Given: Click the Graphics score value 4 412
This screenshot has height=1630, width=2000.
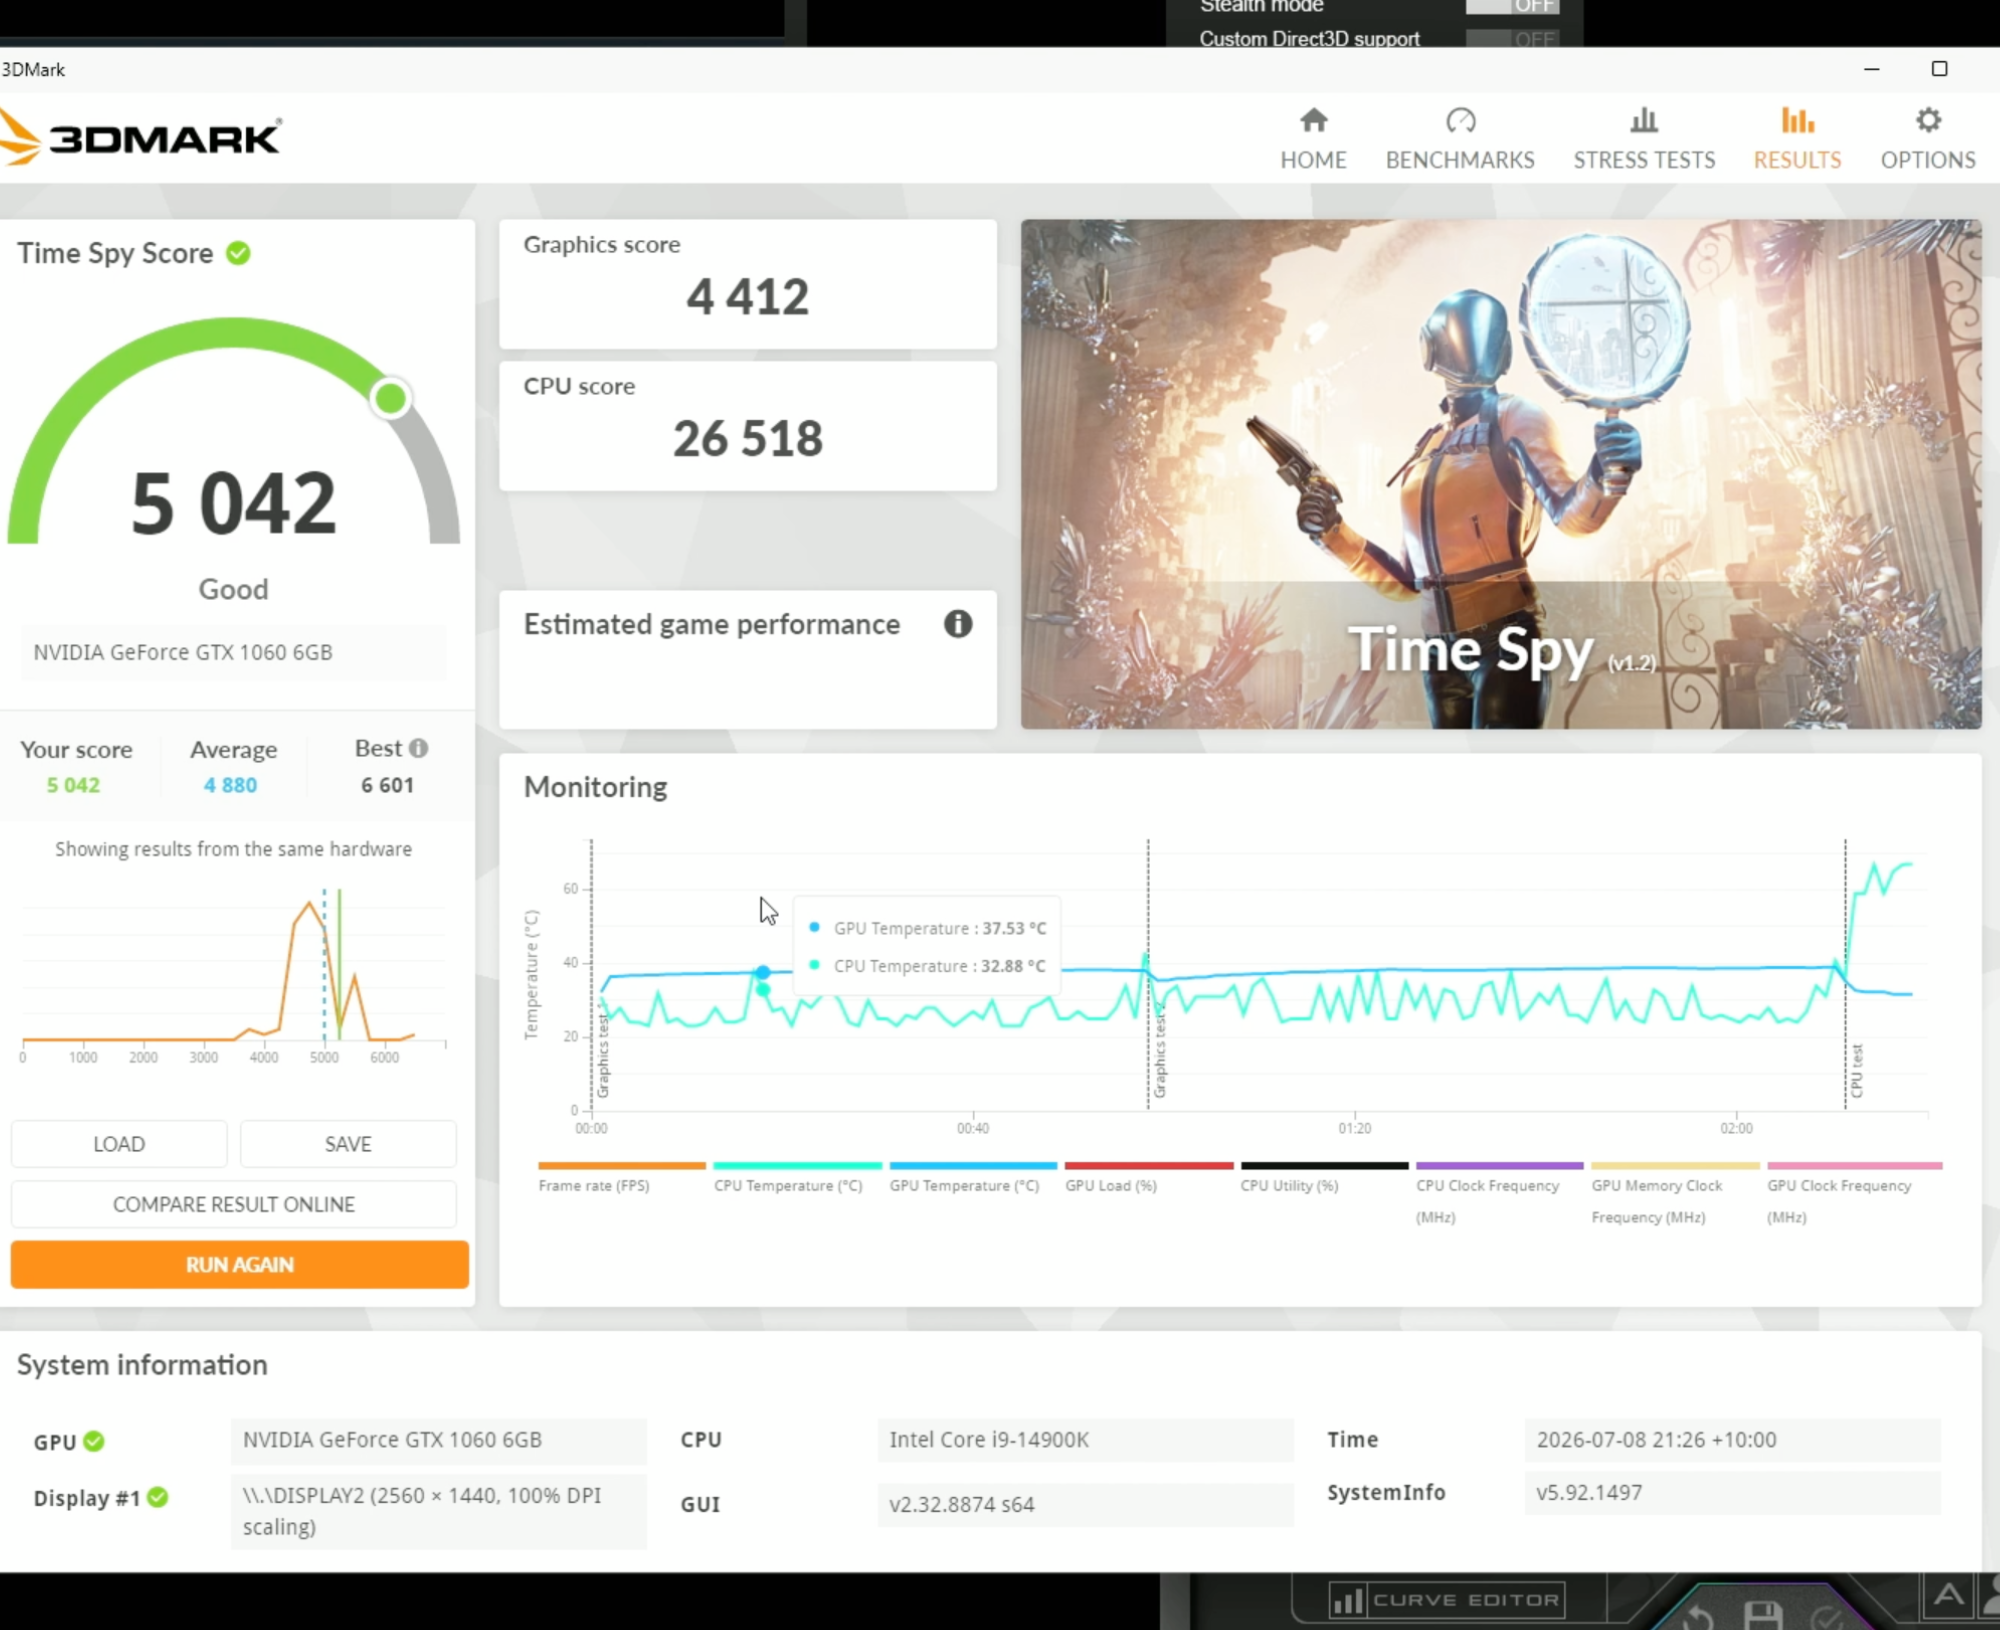Looking at the screenshot, I should coord(747,297).
